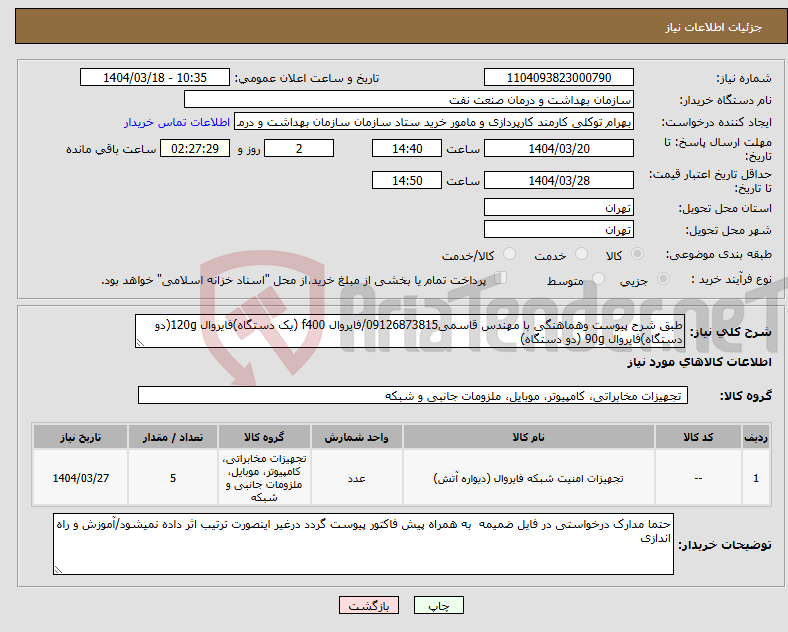Viewport: 788px width, 632px height.
Task: Select the جزیی purchase type radio
Action: coord(663,279)
